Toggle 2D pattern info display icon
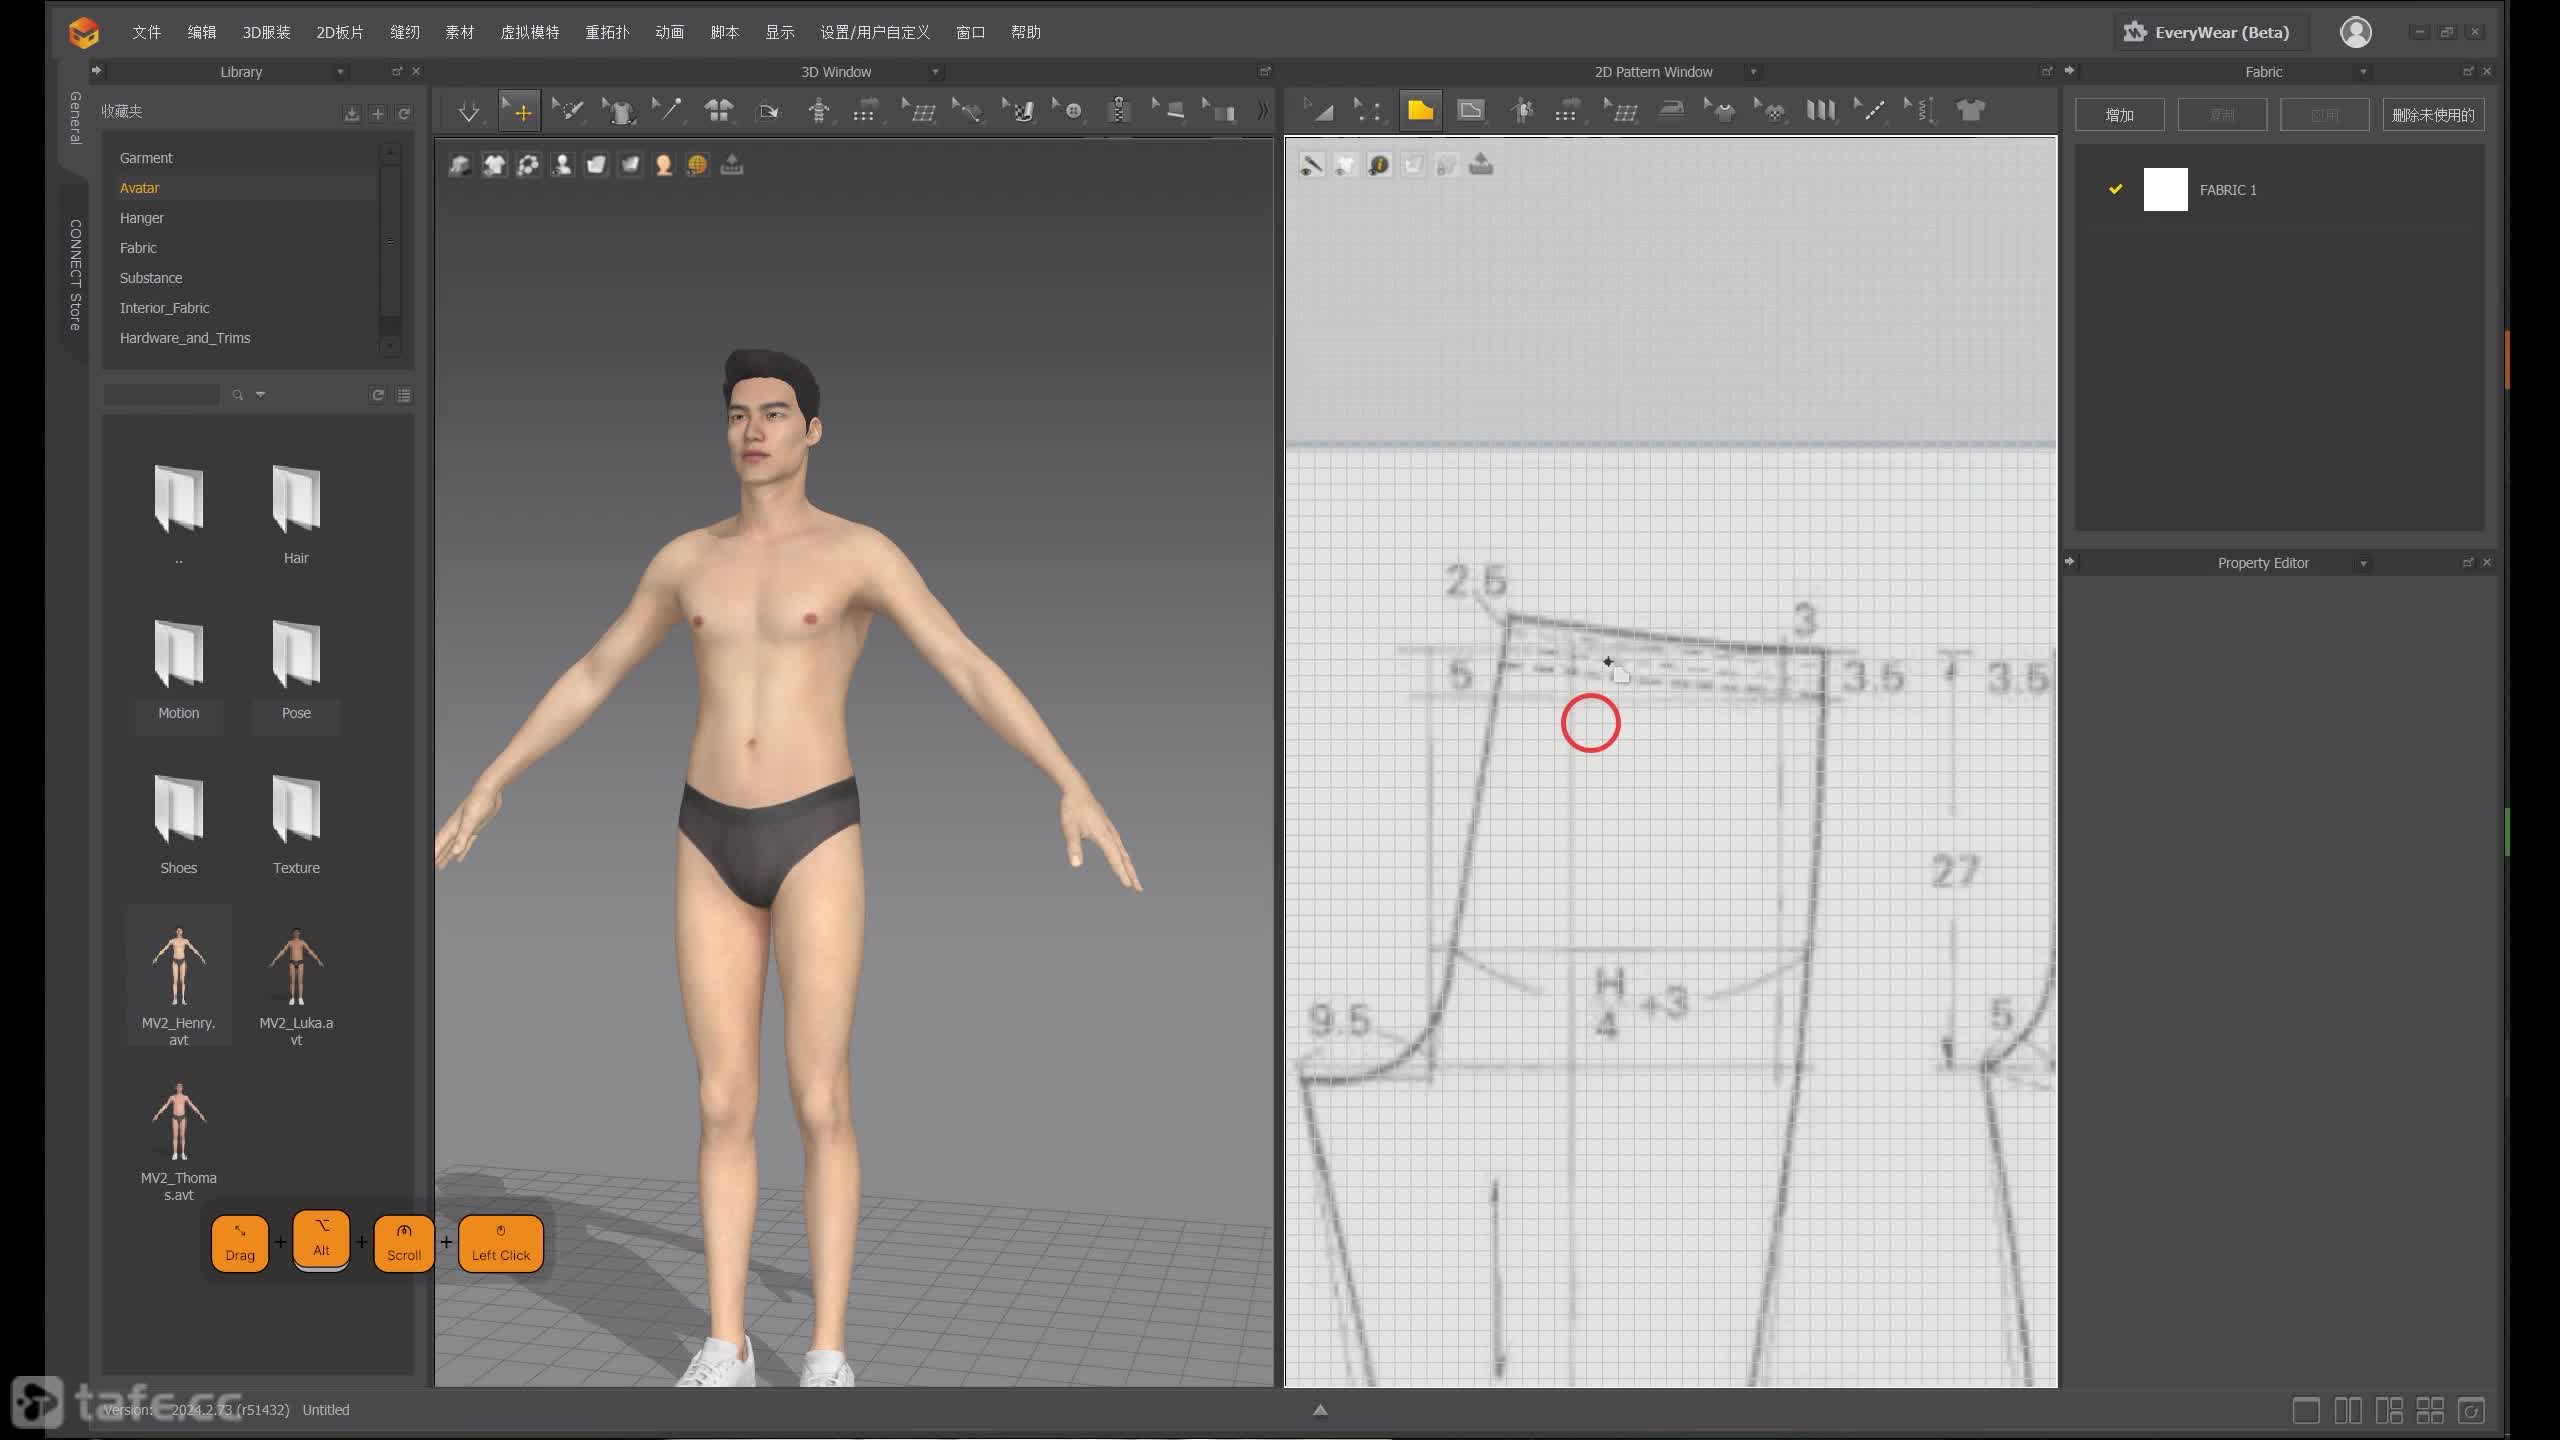 pyautogui.click(x=1379, y=165)
